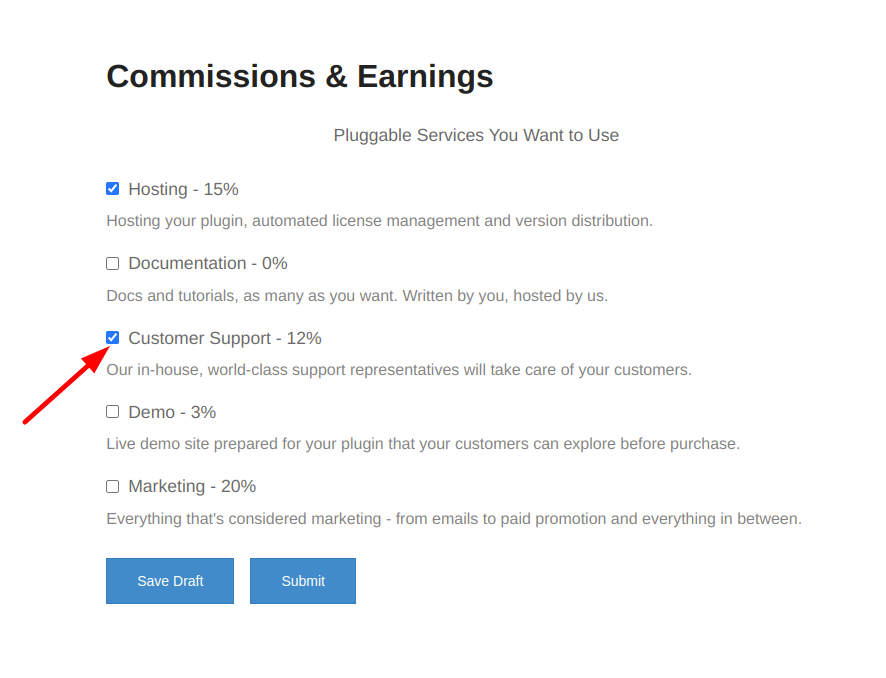The height and width of the screenshot is (678, 886).
Task: Click the 'Demo - 3%' label text
Action: pos(172,412)
